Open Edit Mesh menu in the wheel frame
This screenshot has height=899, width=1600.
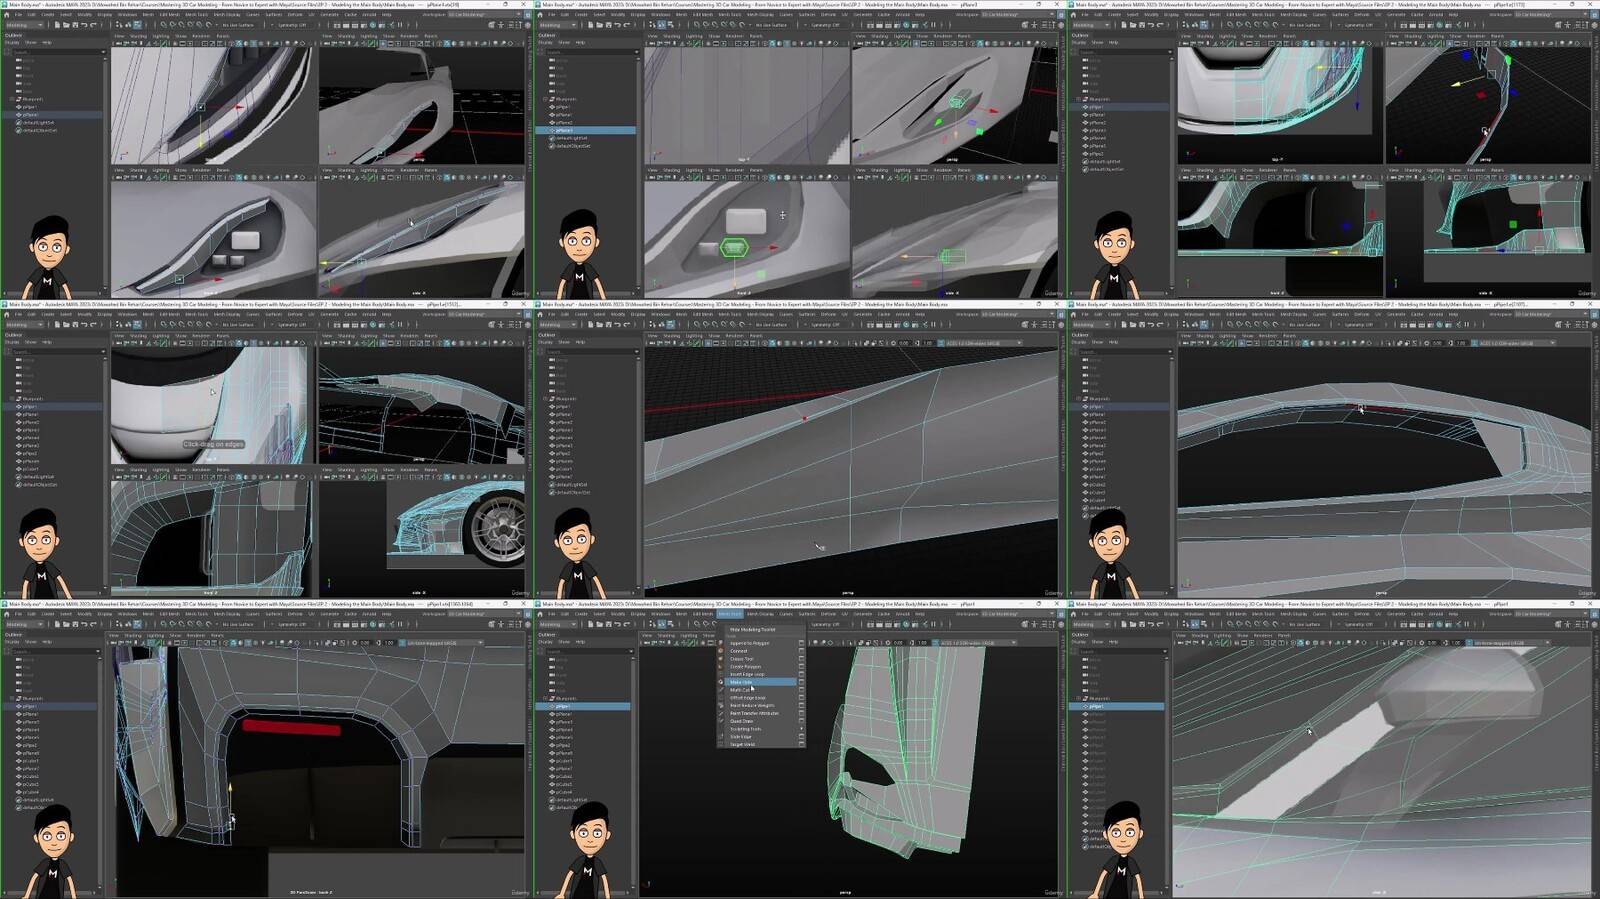[169, 313]
